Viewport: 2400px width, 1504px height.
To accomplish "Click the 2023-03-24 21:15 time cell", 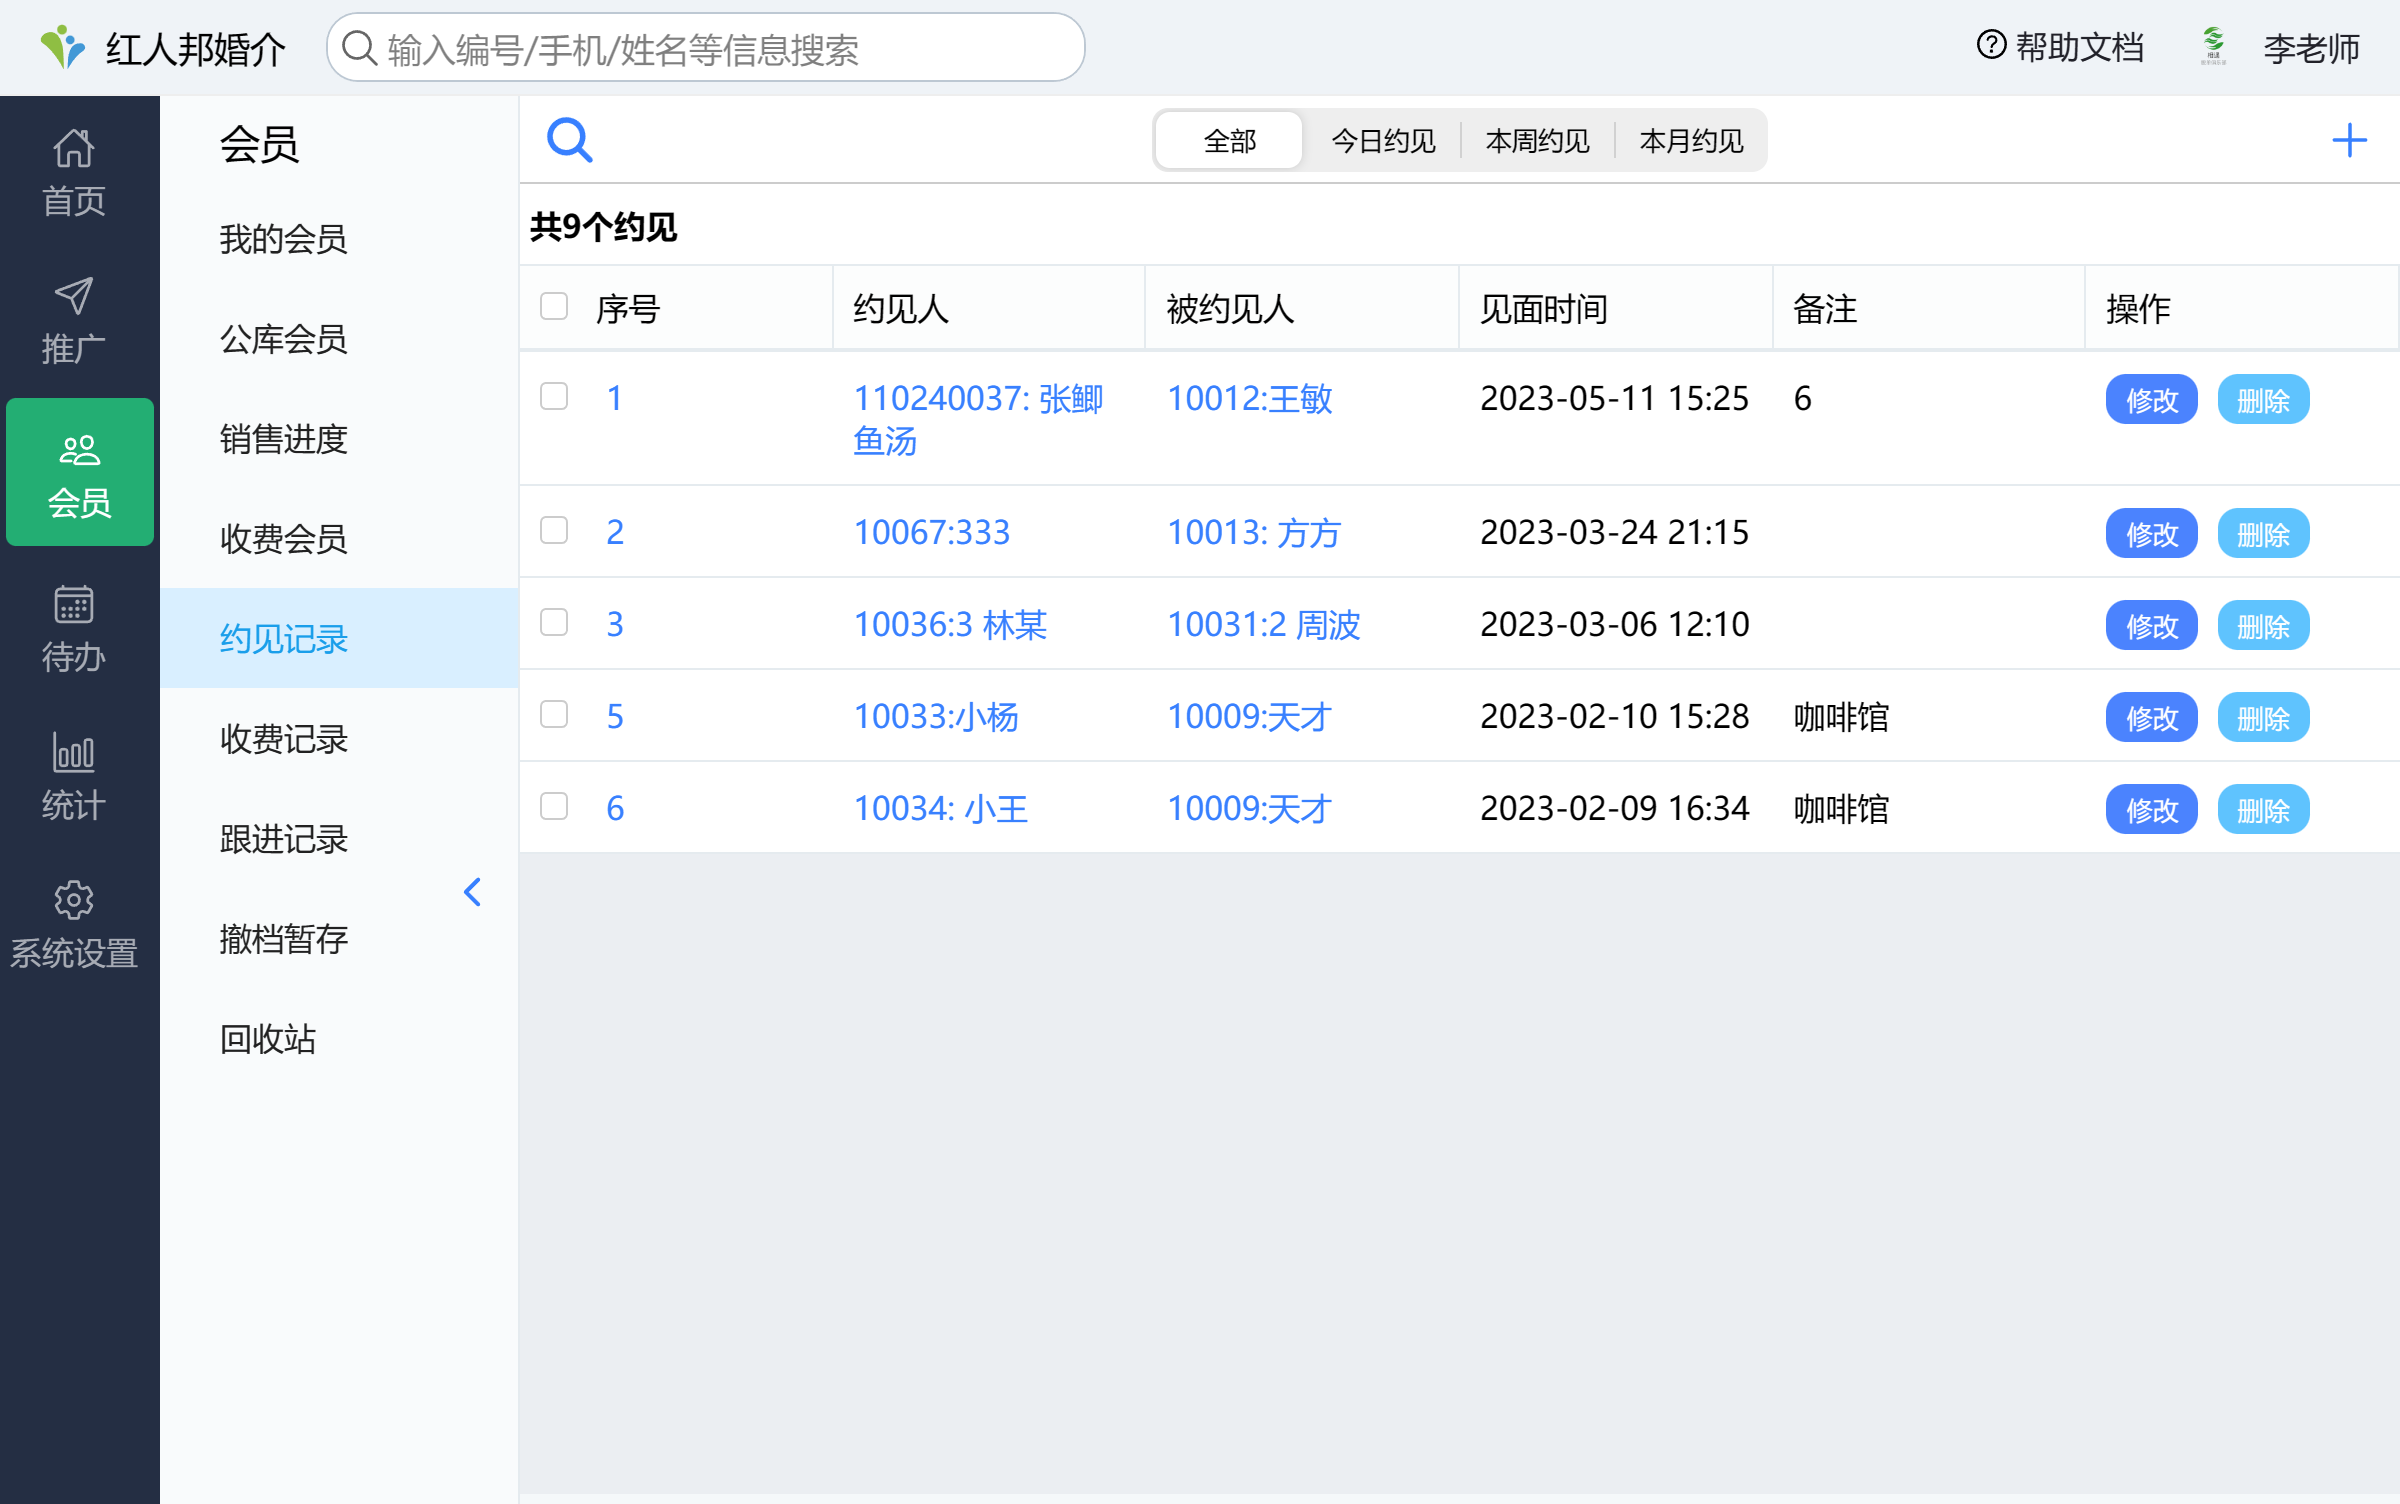I will [1615, 532].
